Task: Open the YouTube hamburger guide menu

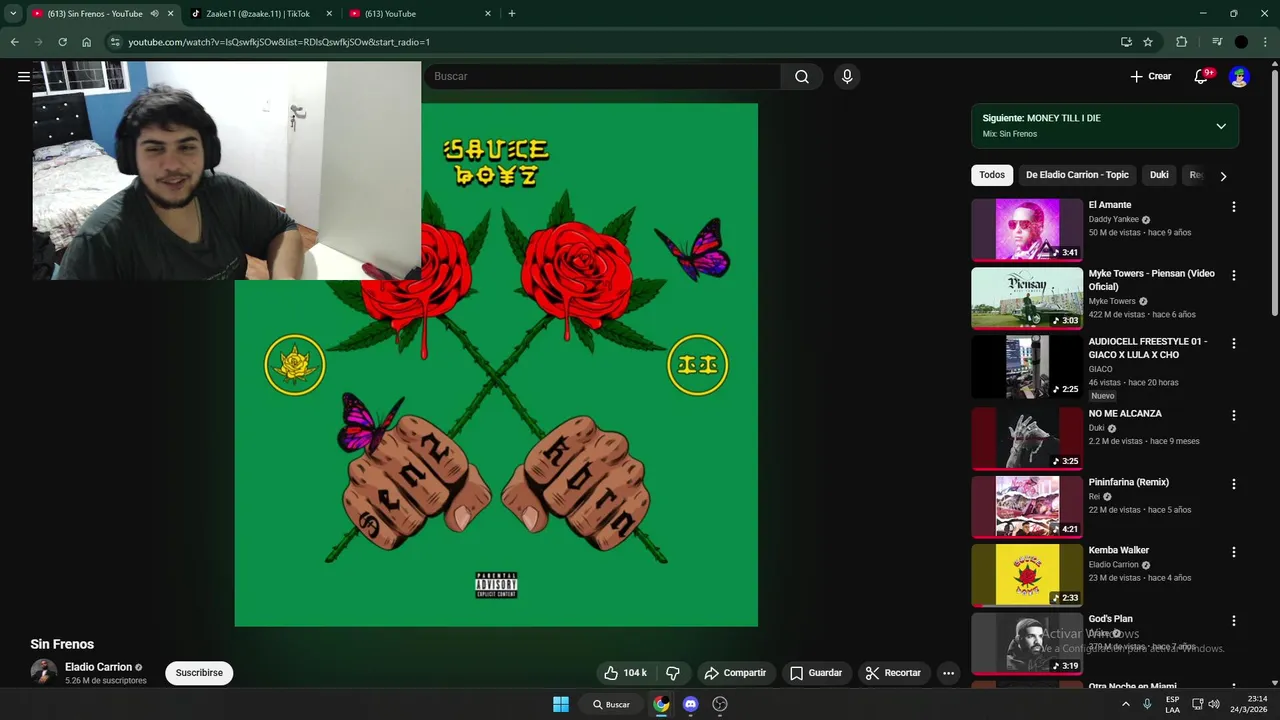Action: tap(24, 76)
